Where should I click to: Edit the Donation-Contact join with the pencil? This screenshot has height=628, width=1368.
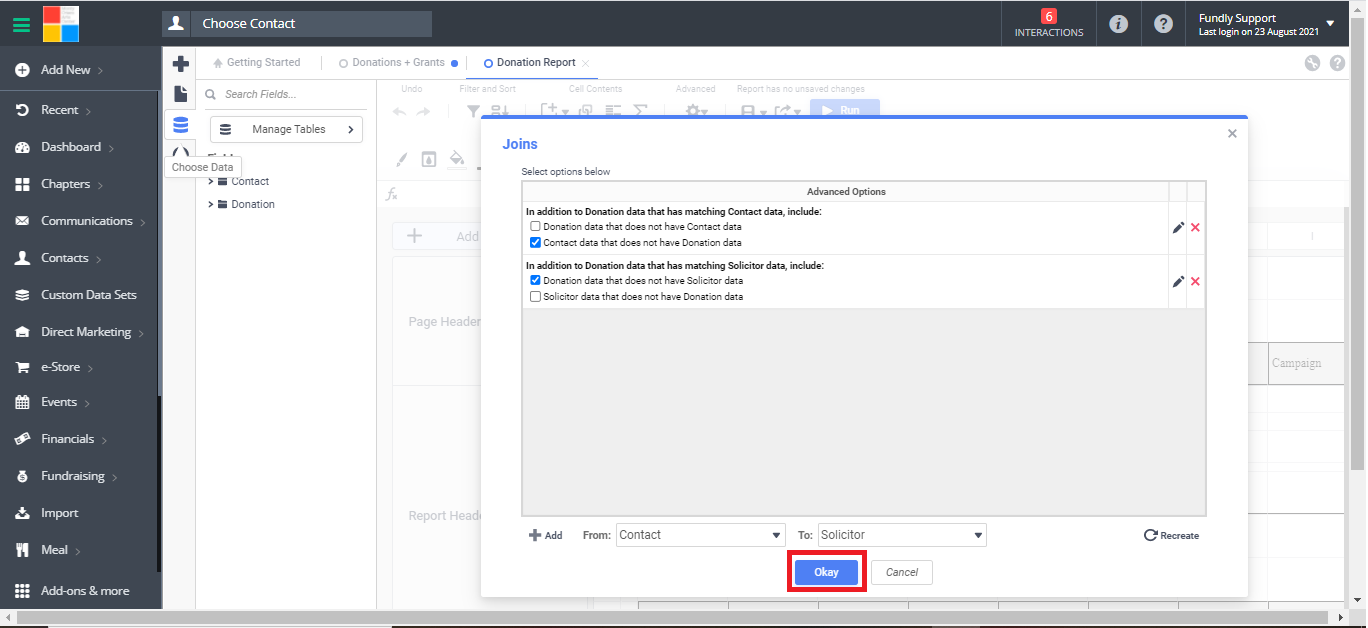coord(1178,228)
